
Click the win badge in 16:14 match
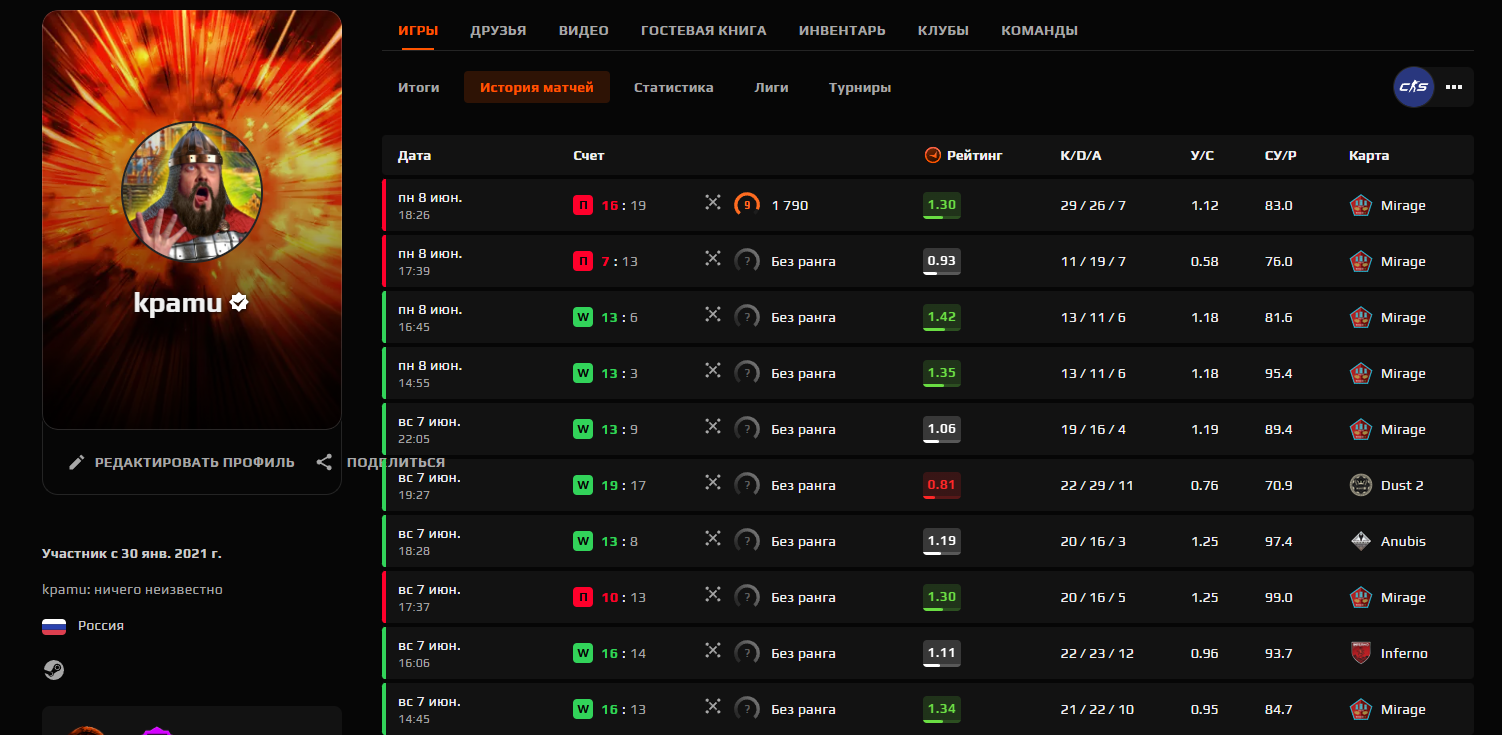[x=583, y=653]
